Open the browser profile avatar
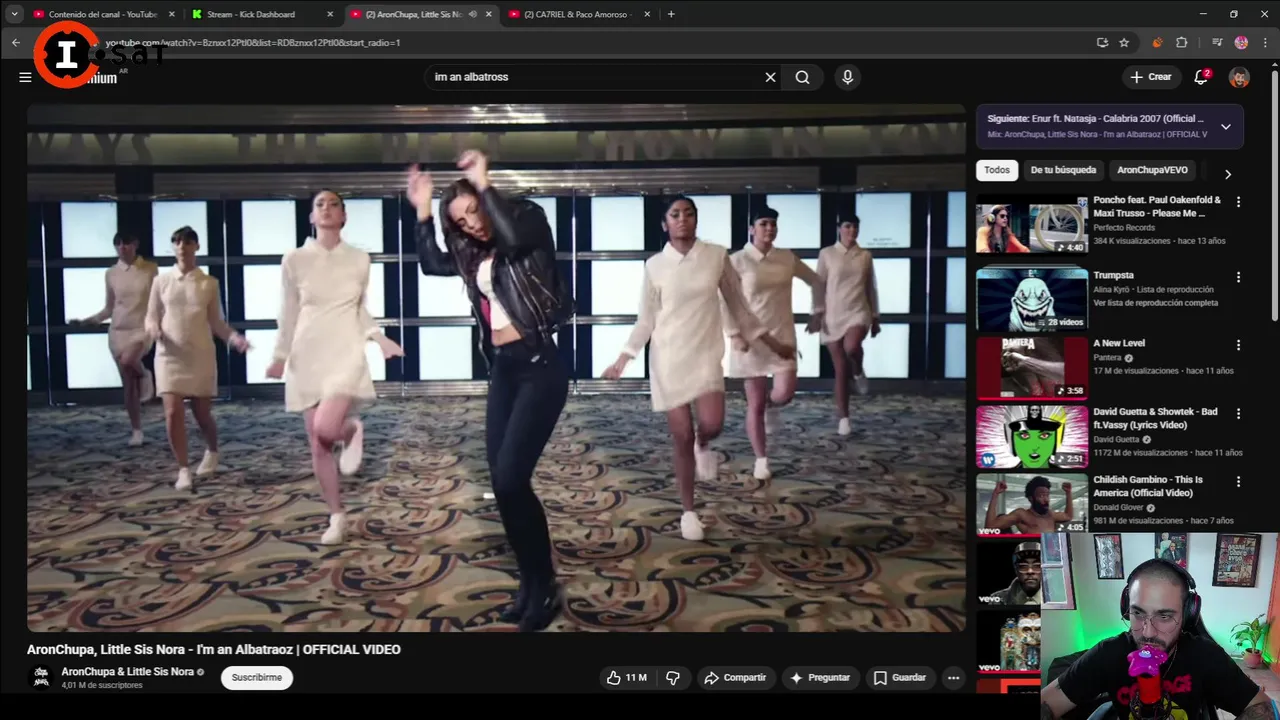The image size is (1280, 720). point(1241,42)
